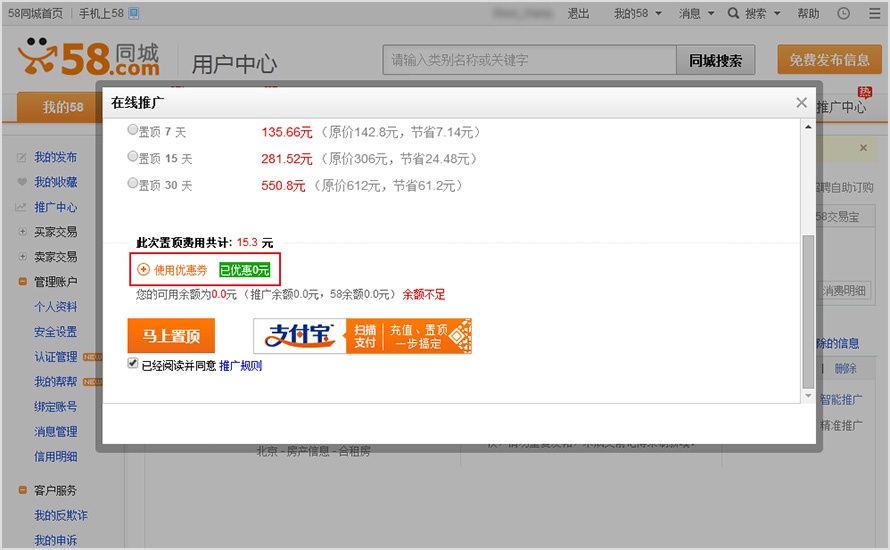The height and width of the screenshot is (550, 890).
Task: Open 消息管理 in the sidebar
Action: coord(55,432)
